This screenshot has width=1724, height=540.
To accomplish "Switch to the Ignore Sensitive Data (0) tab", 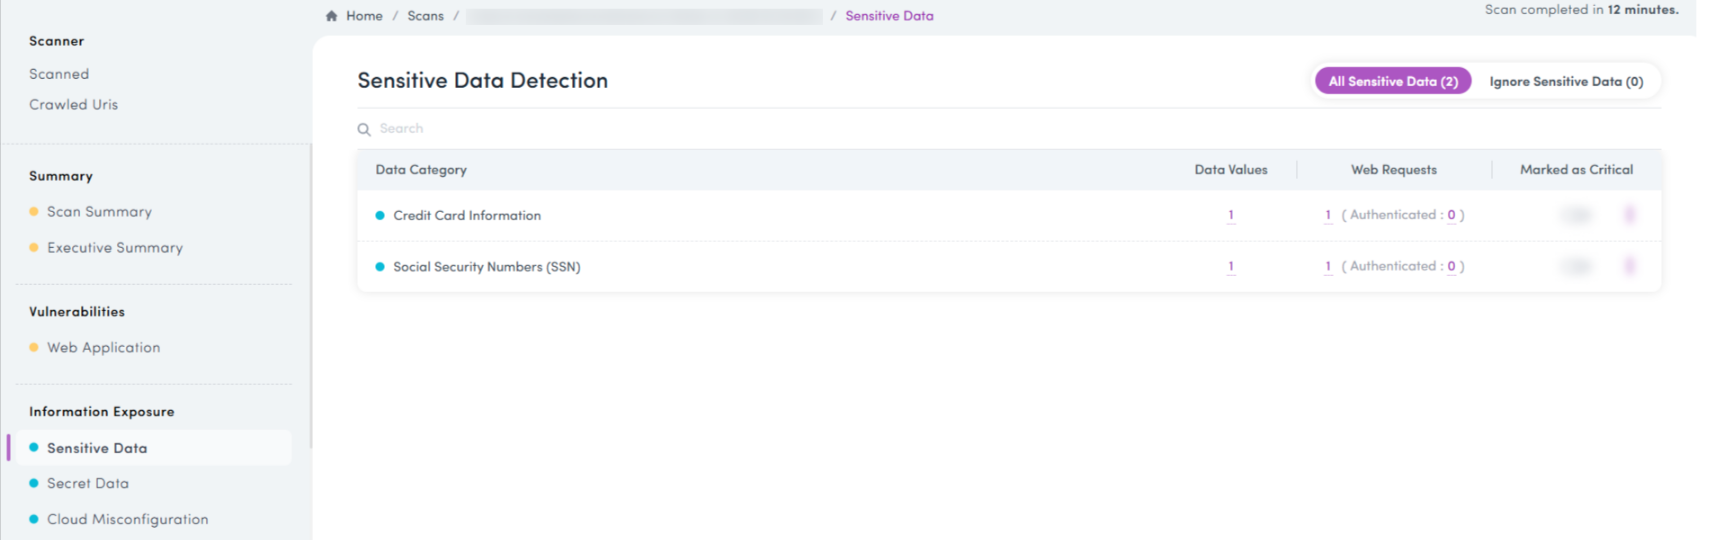I will tap(1565, 81).
